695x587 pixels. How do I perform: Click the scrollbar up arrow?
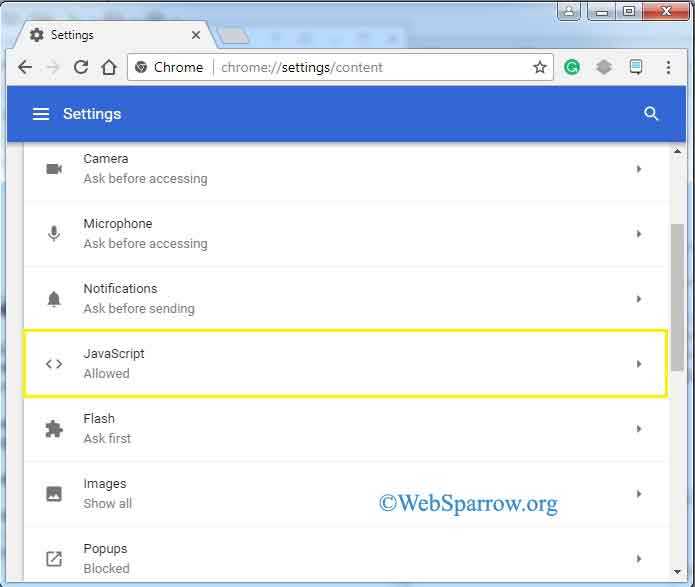coord(677,151)
